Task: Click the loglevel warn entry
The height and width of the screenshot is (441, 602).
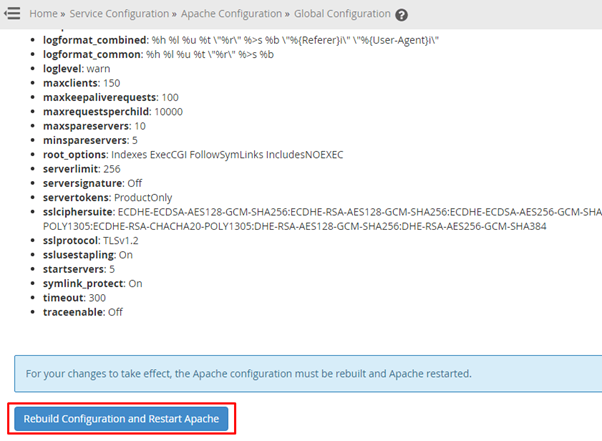Action: tap(62, 73)
